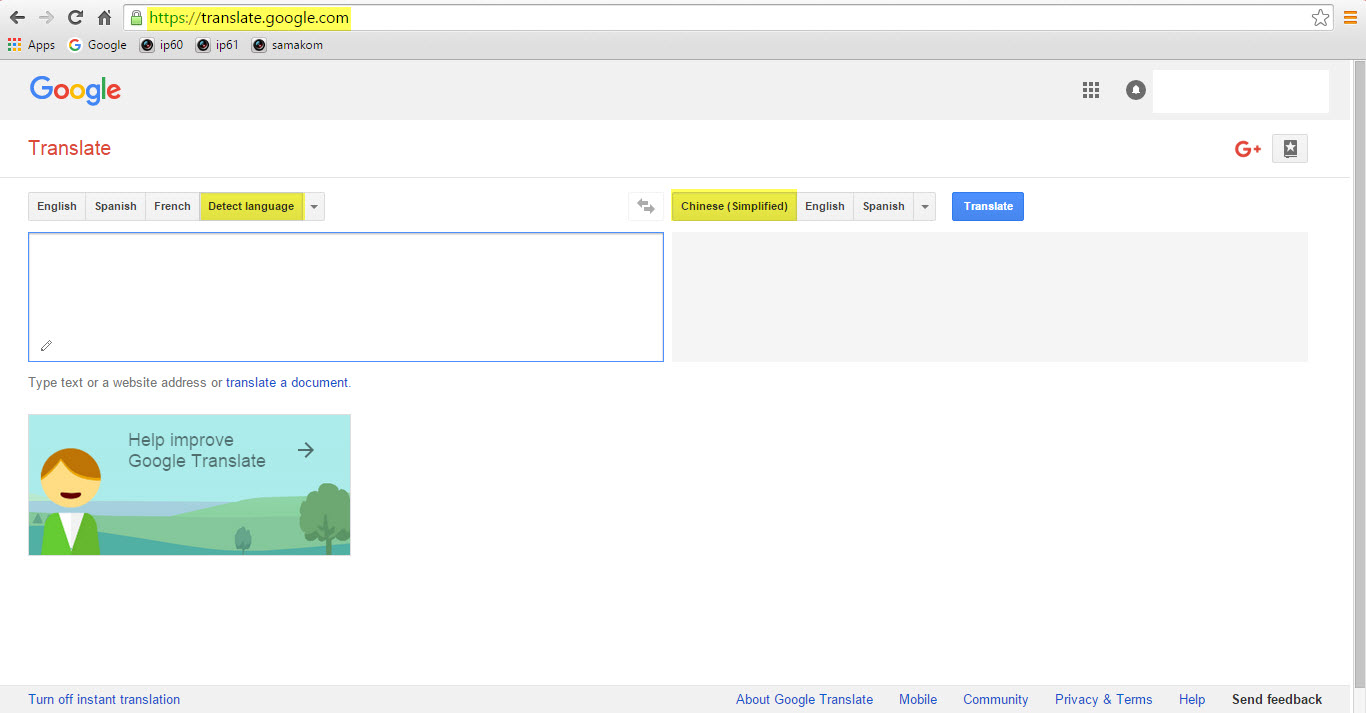1366x713 pixels.
Task: Go back with the browser back arrow
Action: coord(17,18)
